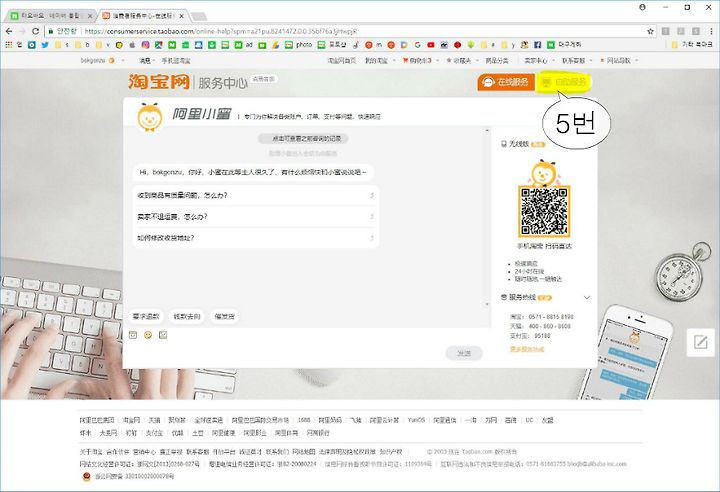The image size is (720, 492).
Task: Open the 关于淘宝 footer link
Action: 91,452
